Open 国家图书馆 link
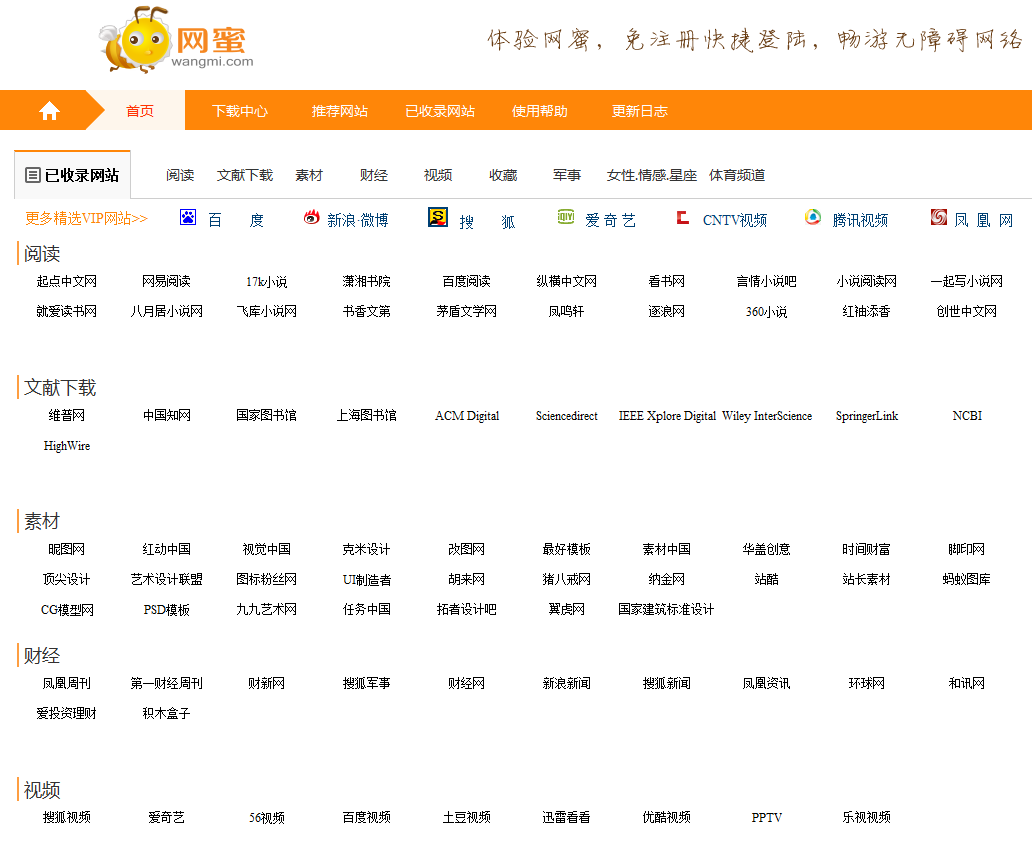This screenshot has width=1032, height=844. coord(267,415)
